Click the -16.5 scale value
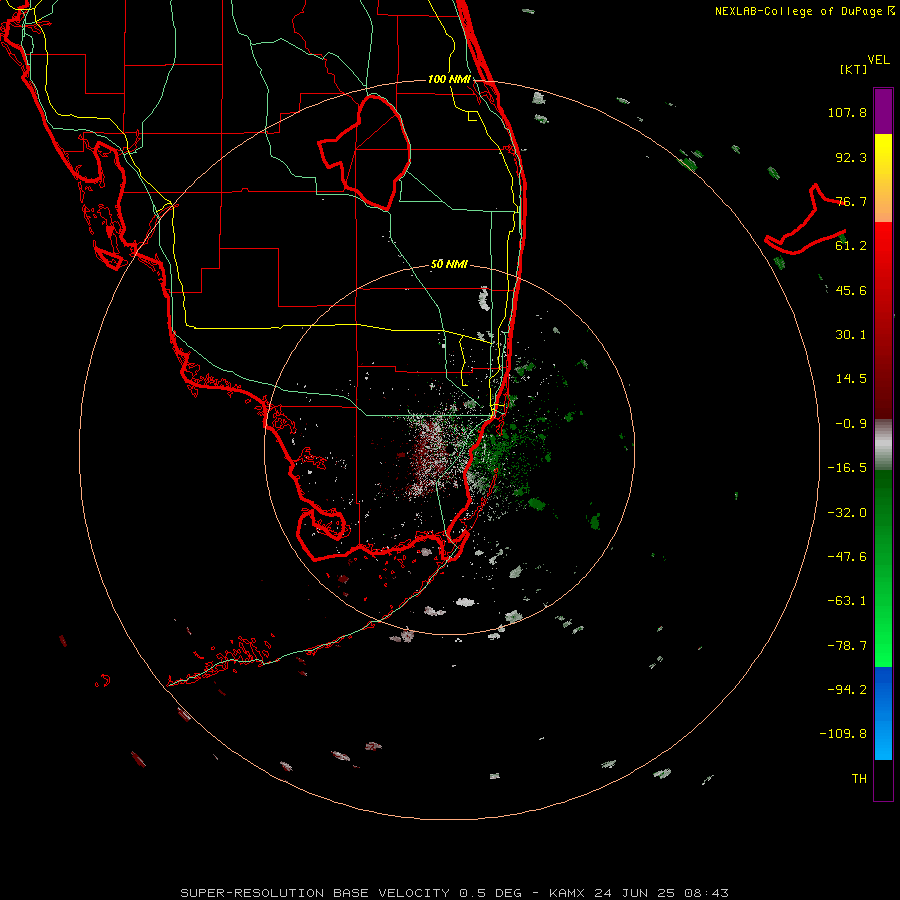 tap(847, 468)
